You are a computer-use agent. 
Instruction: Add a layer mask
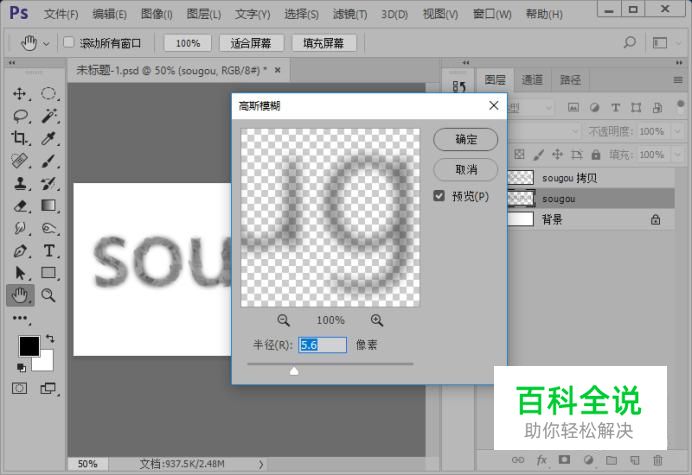point(564,460)
